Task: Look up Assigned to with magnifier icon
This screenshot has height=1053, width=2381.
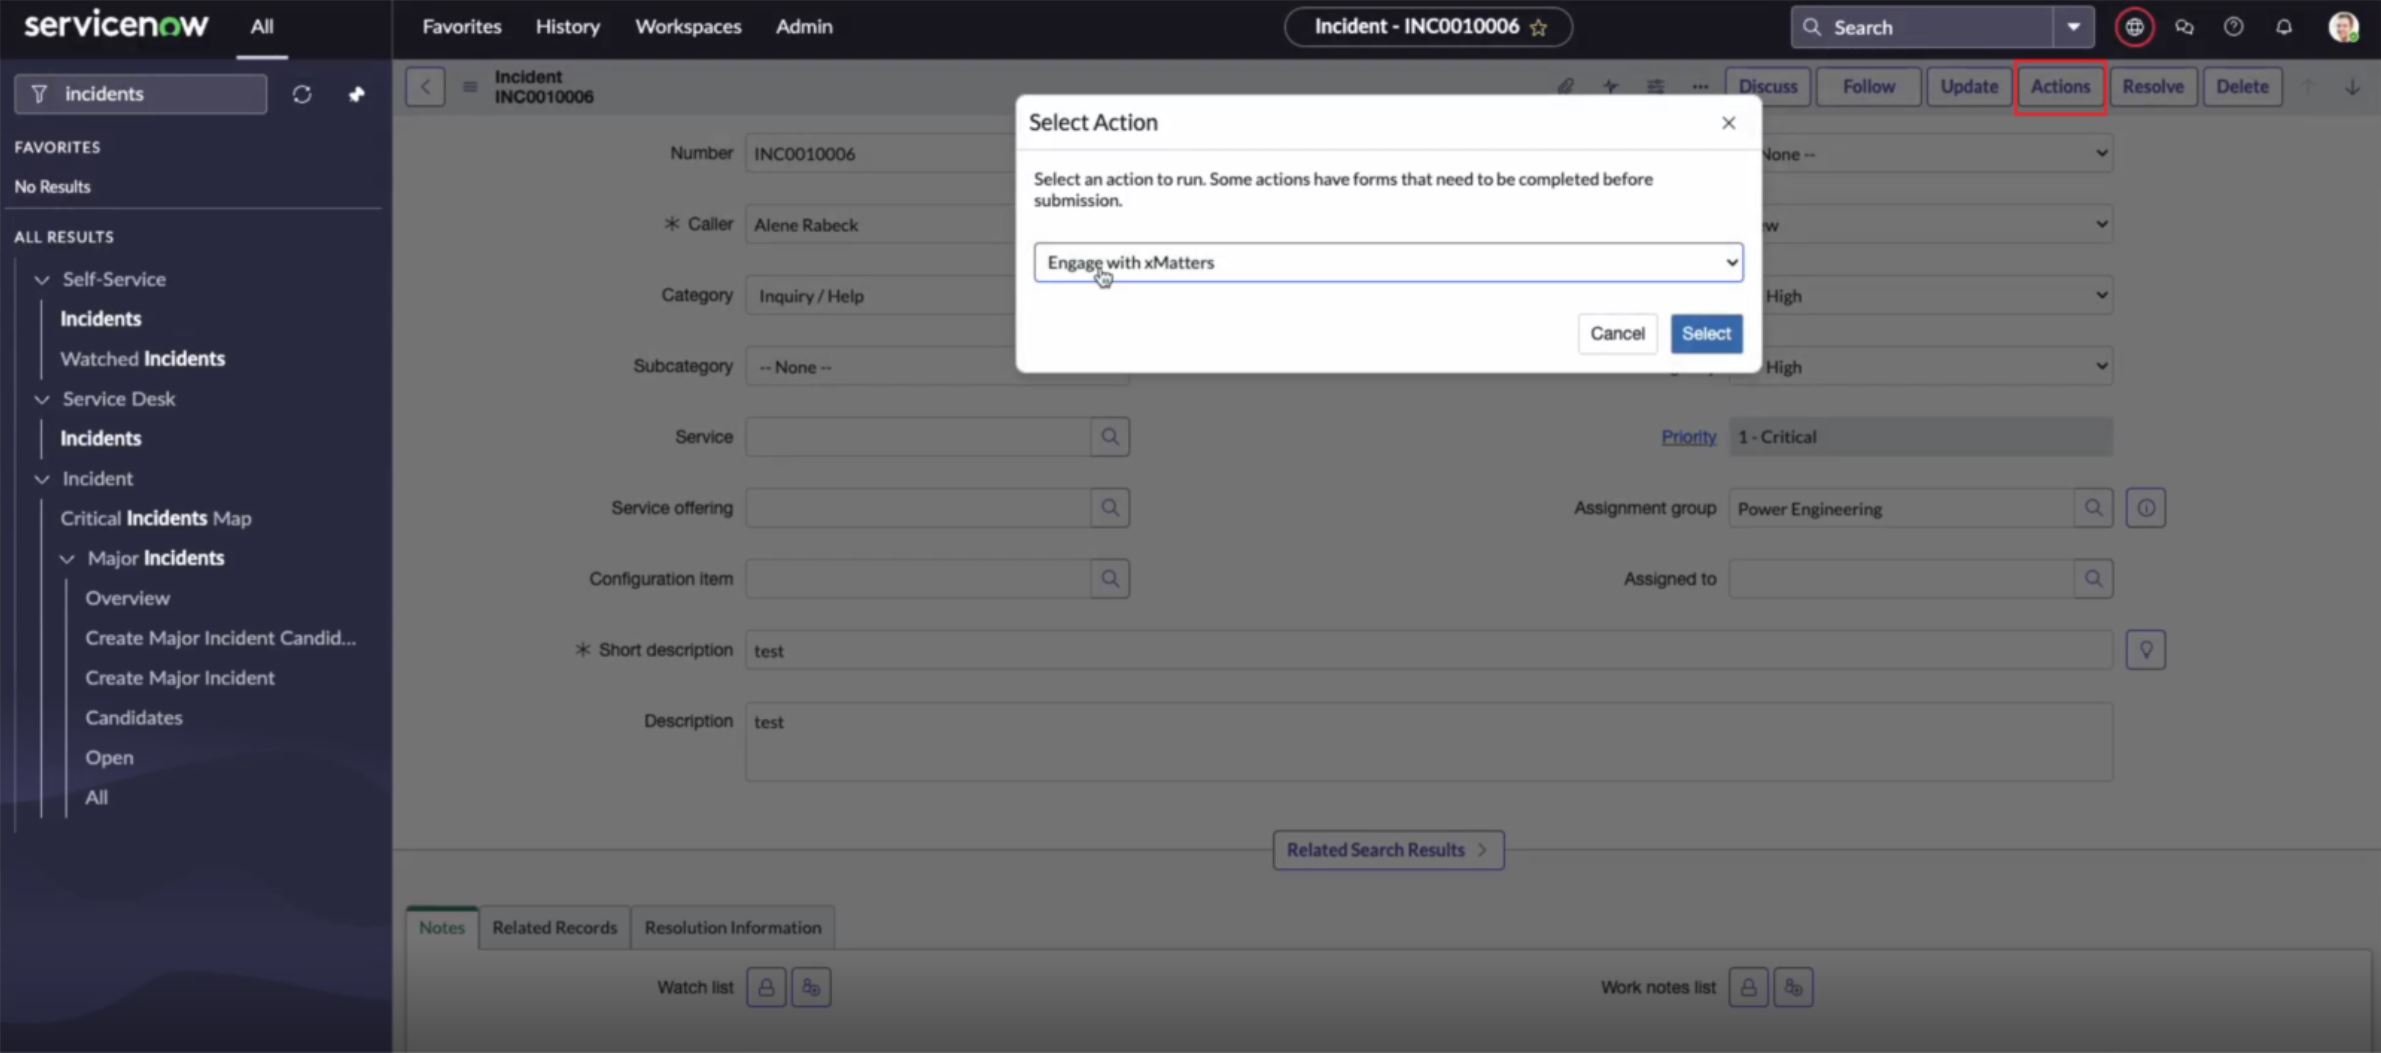Action: [x=2093, y=579]
